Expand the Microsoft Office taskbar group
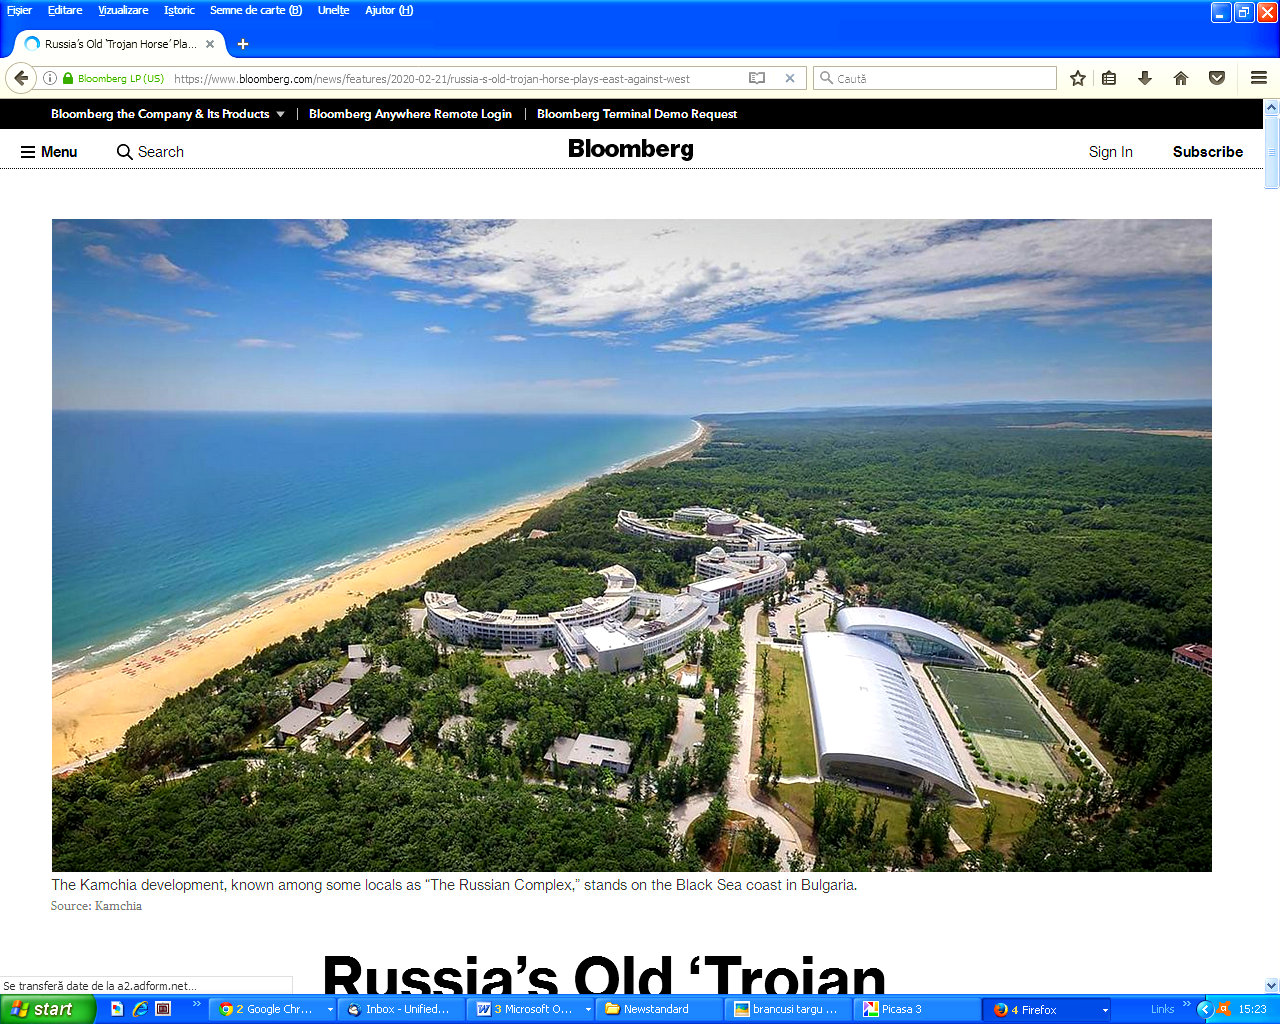Screen dimensions: 1280x1024 tap(587, 1010)
